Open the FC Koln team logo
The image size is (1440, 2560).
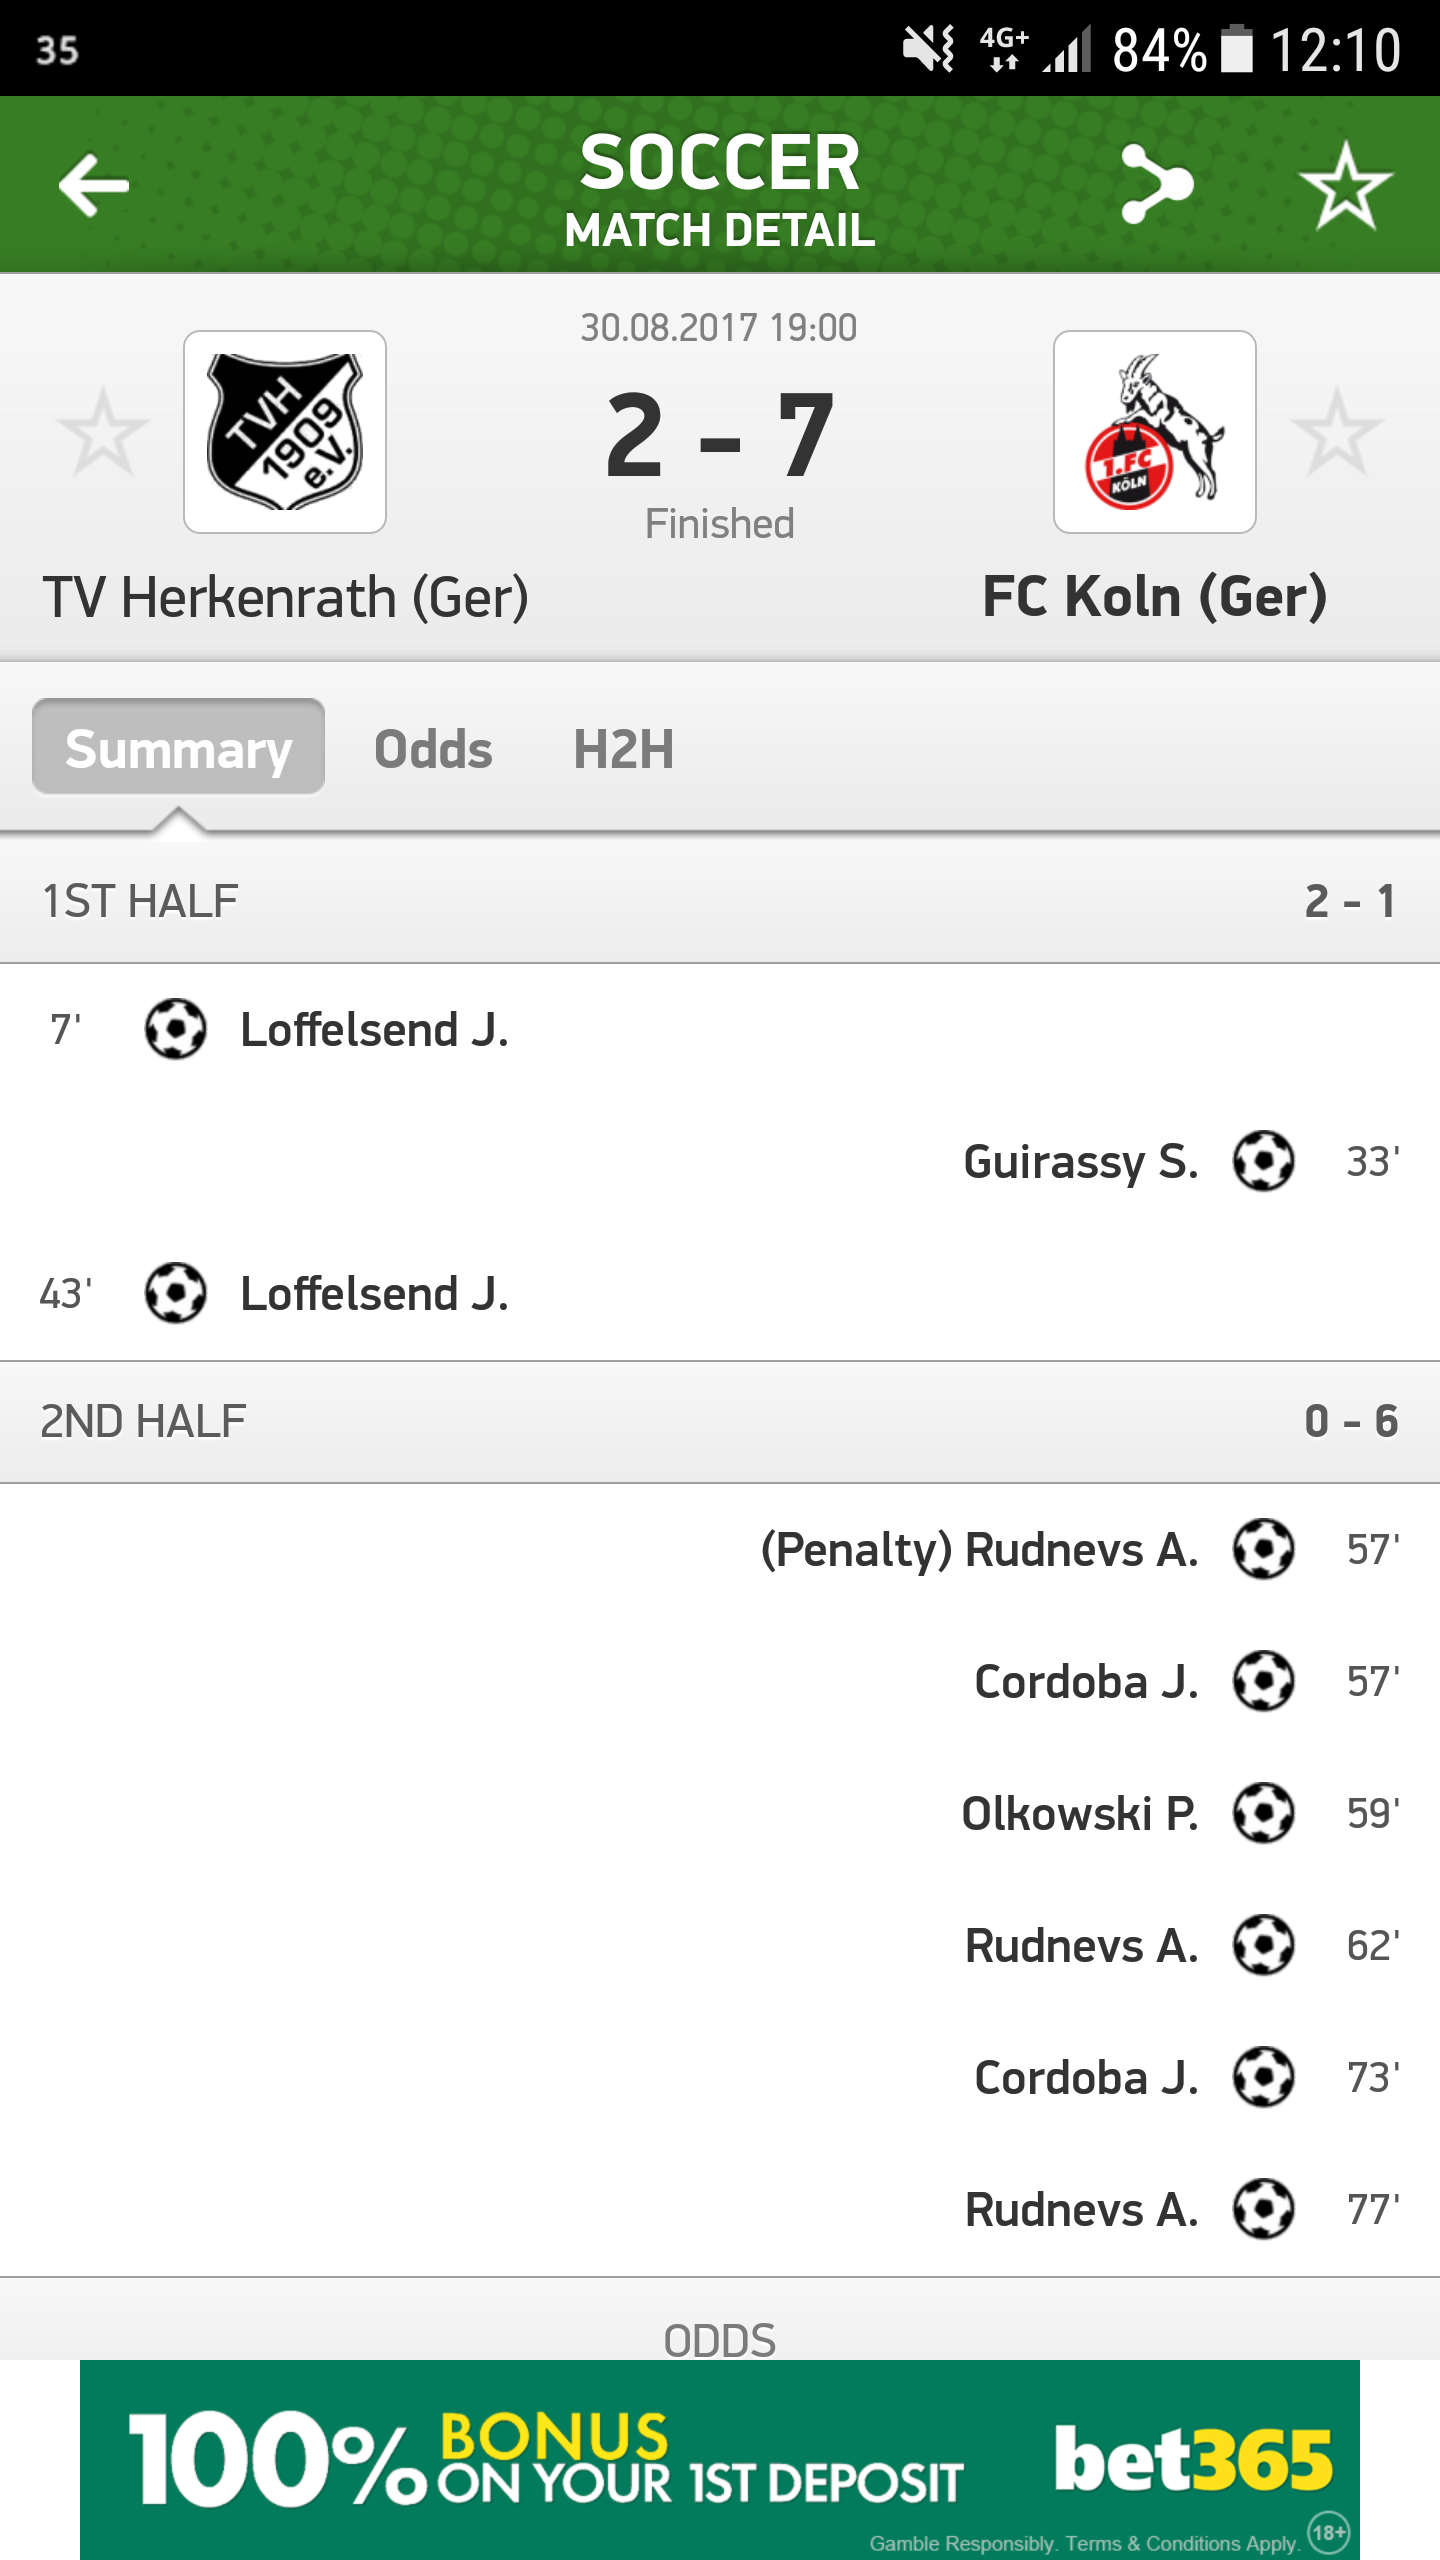point(1155,432)
